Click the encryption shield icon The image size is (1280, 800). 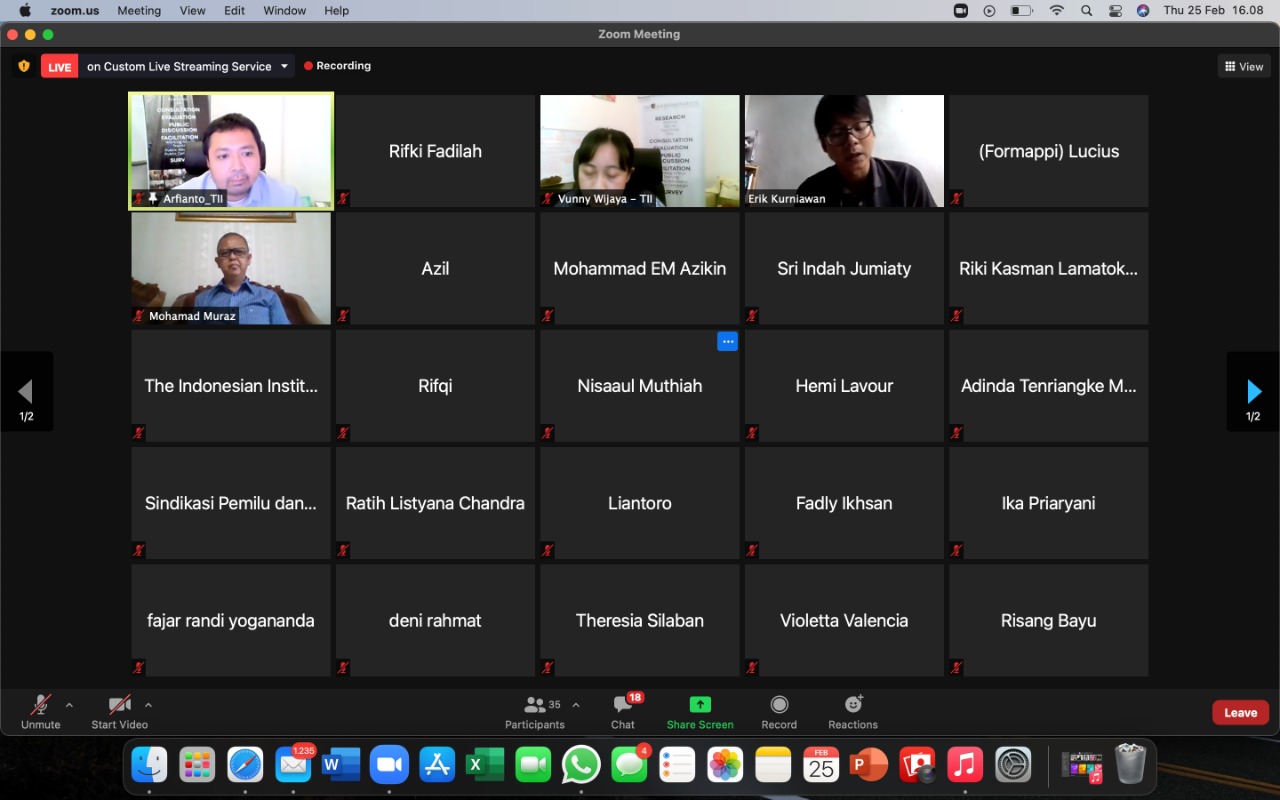click(x=24, y=66)
